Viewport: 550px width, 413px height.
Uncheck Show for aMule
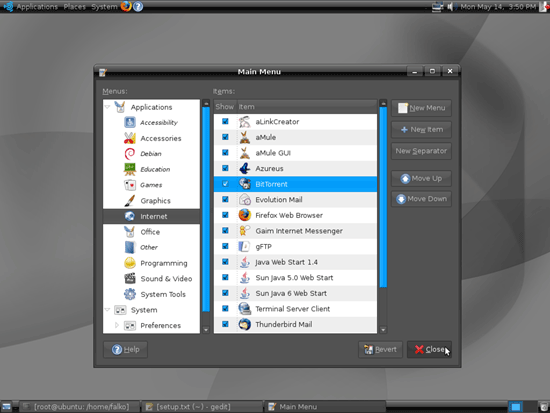point(225,137)
